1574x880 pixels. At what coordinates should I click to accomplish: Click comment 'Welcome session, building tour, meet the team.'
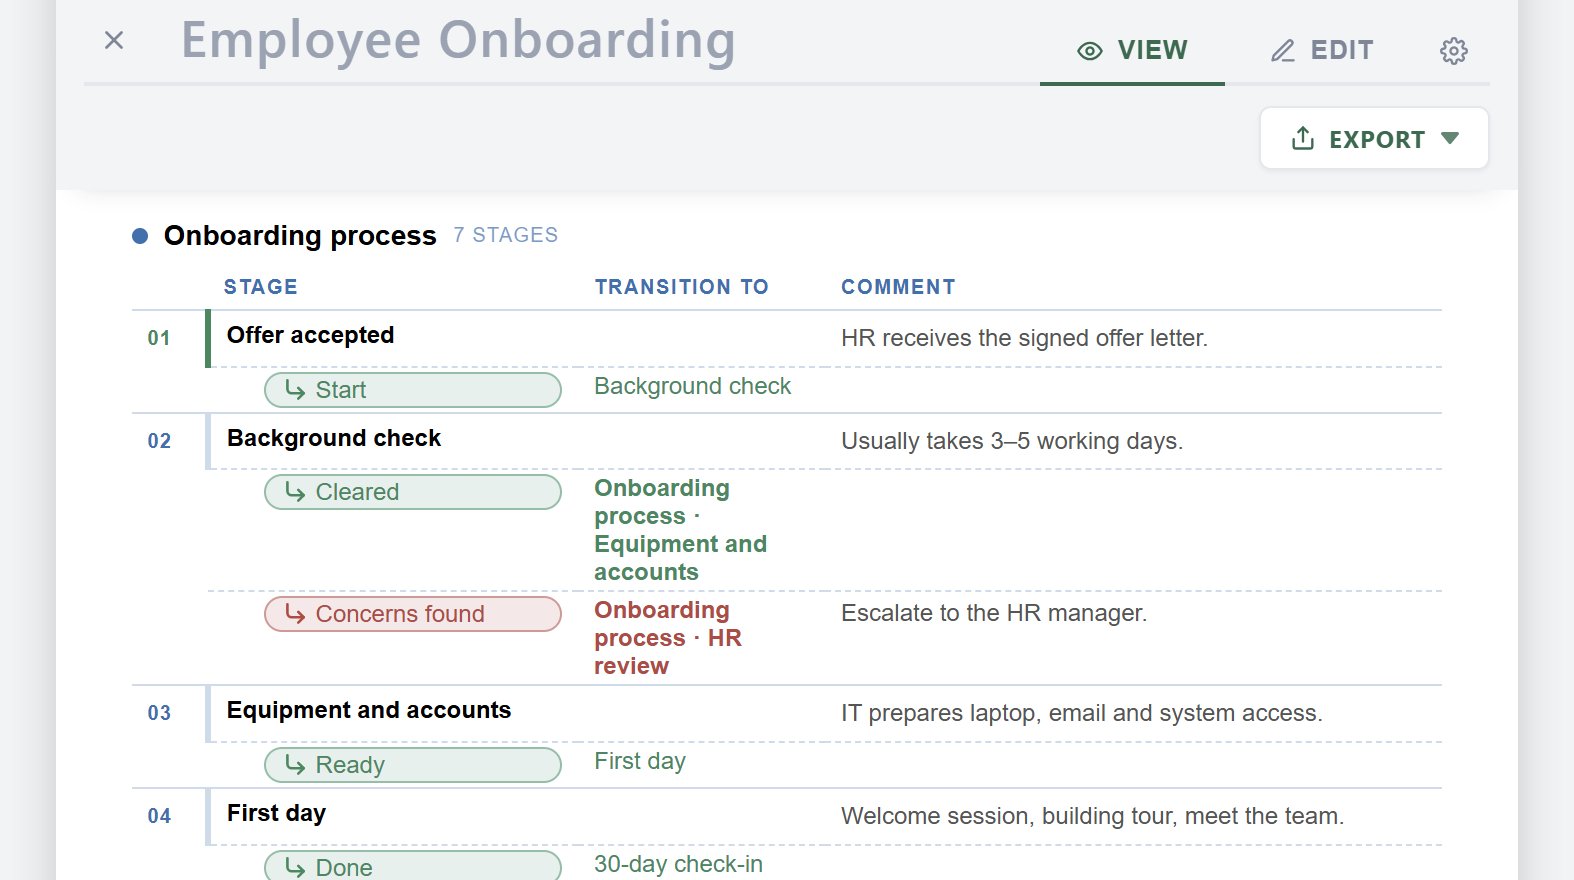coord(1092,816)
